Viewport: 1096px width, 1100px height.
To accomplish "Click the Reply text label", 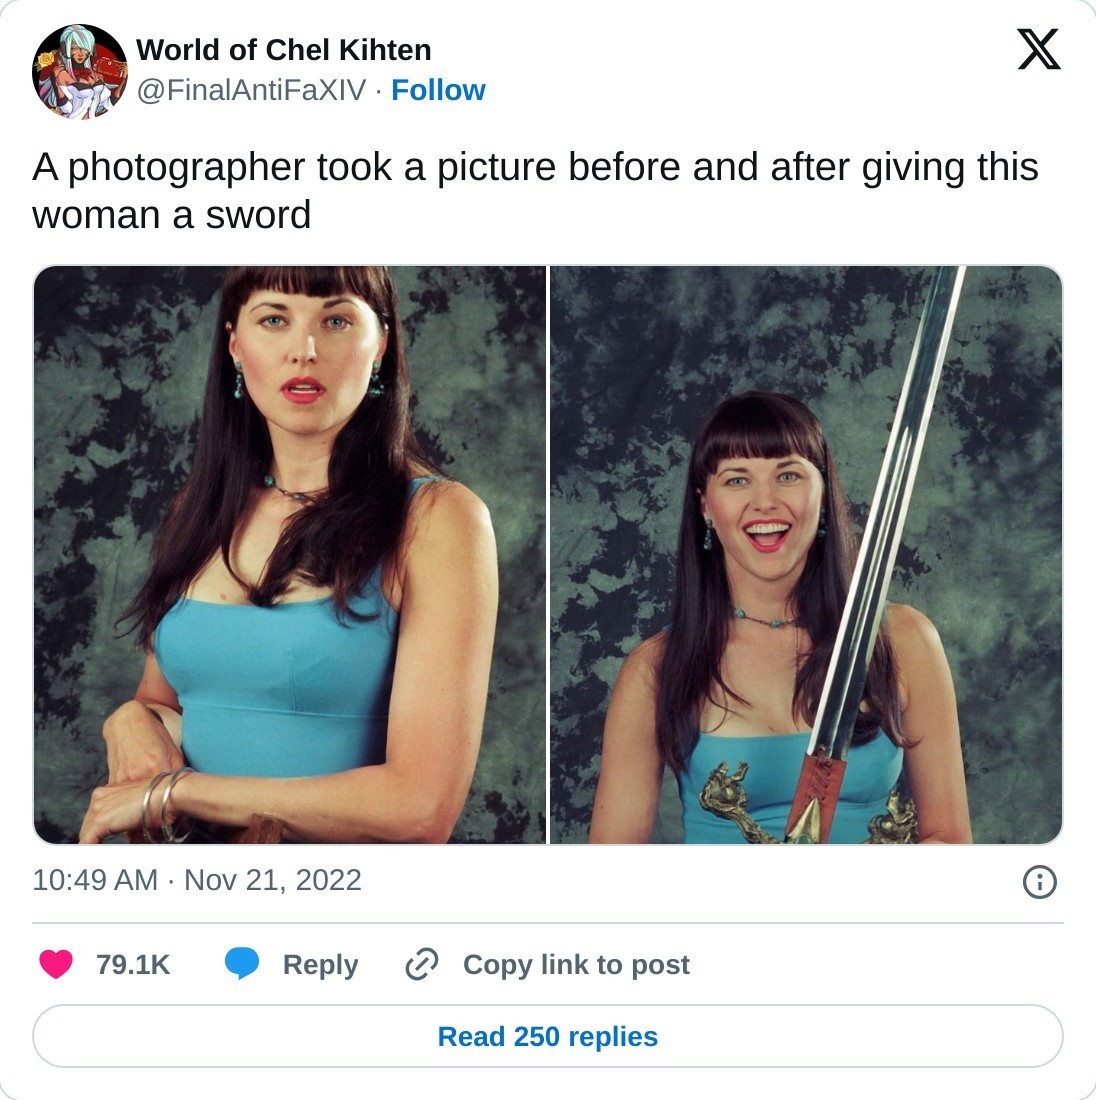I will point(321,965).
